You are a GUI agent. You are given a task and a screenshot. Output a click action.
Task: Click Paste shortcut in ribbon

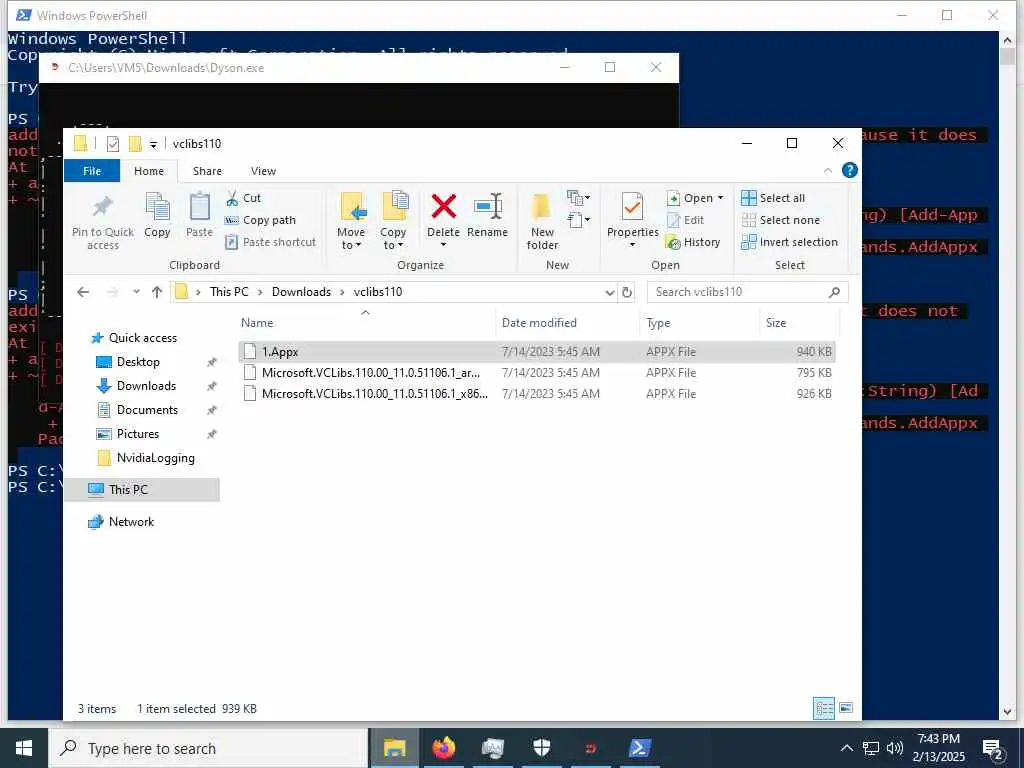coord(270,242)
